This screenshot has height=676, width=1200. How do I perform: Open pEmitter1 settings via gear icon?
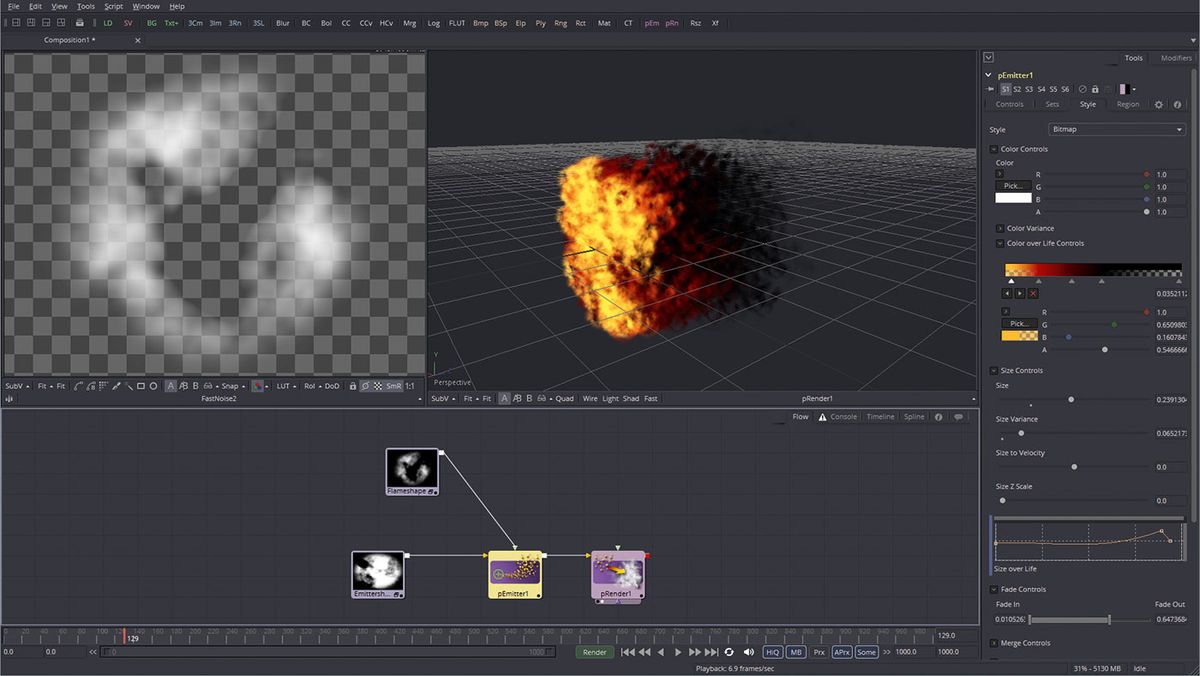1158,104
